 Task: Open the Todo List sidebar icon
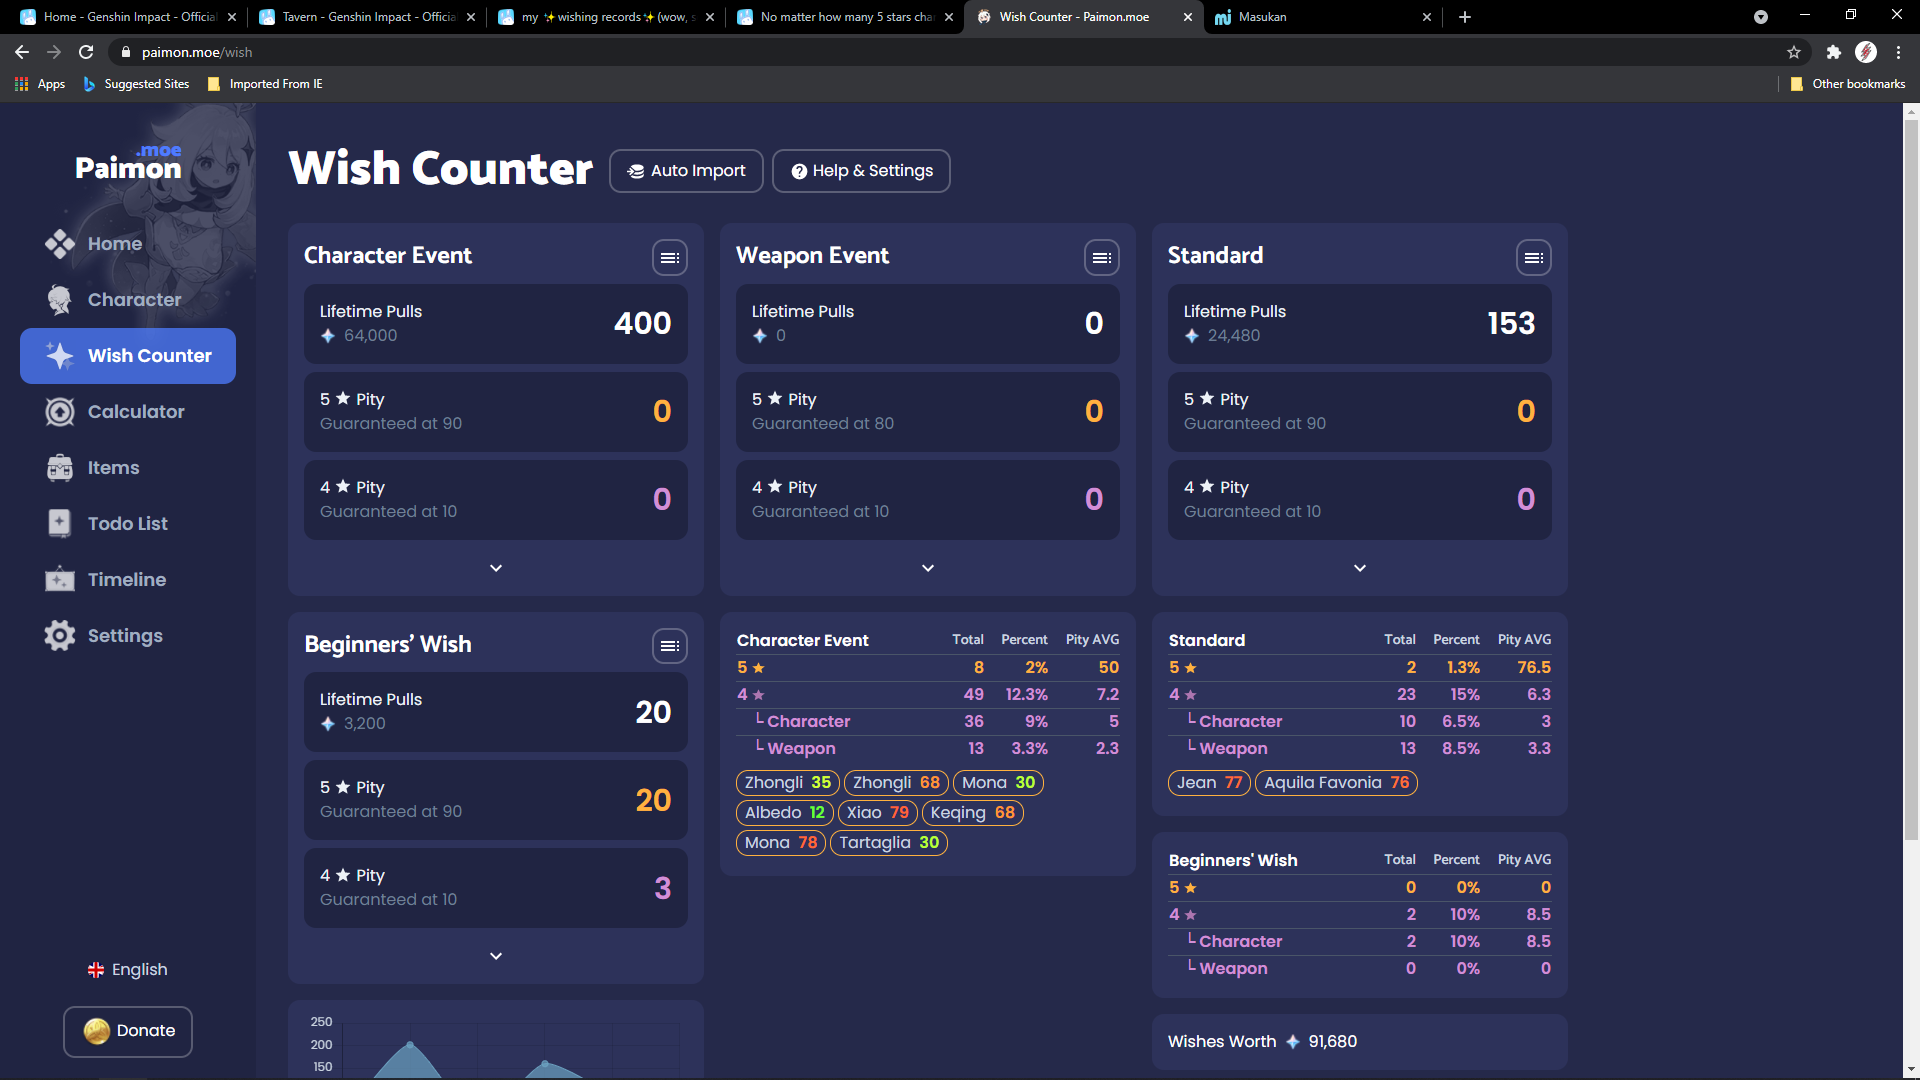pyautogui.click(x=60, y=524)
